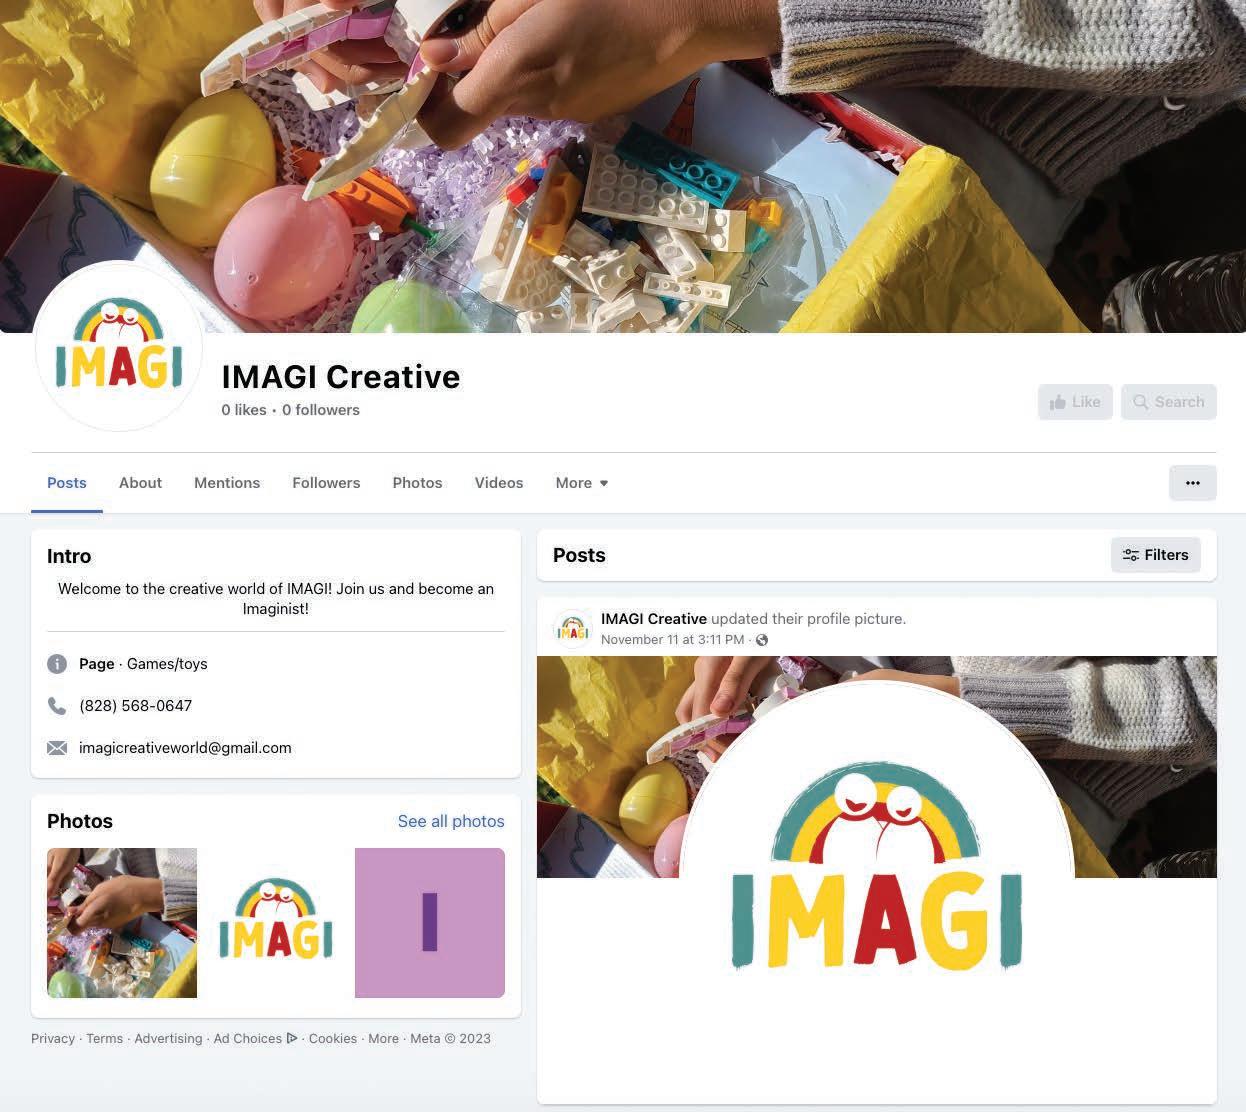Image resolution: width=1246 pixels, height=1112 pixels.
Task: Click the envelope email icon in Intro
Action: pos(57,748)
